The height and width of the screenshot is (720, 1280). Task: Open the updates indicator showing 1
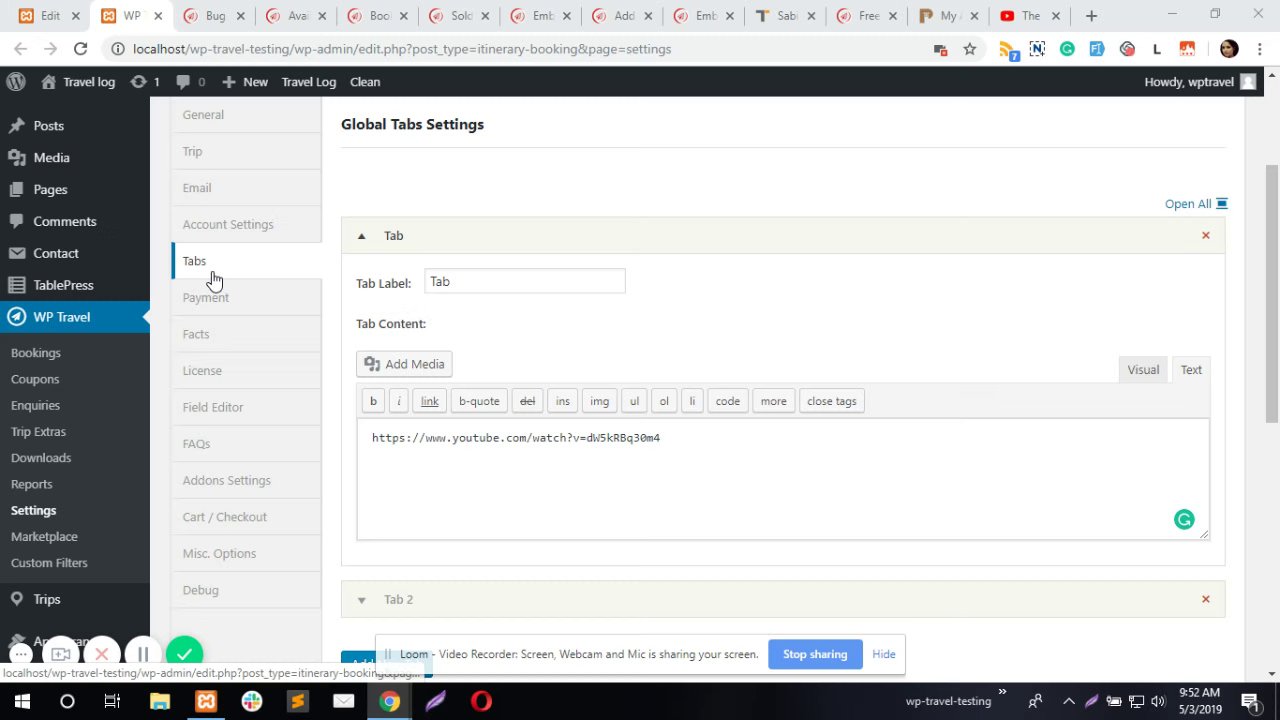[x=145, y=82]
